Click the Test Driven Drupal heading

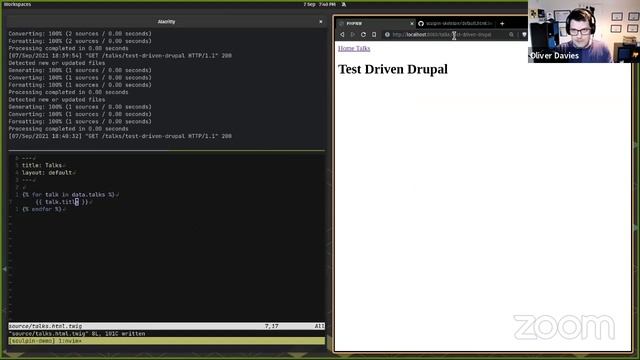tap(393, 69)
